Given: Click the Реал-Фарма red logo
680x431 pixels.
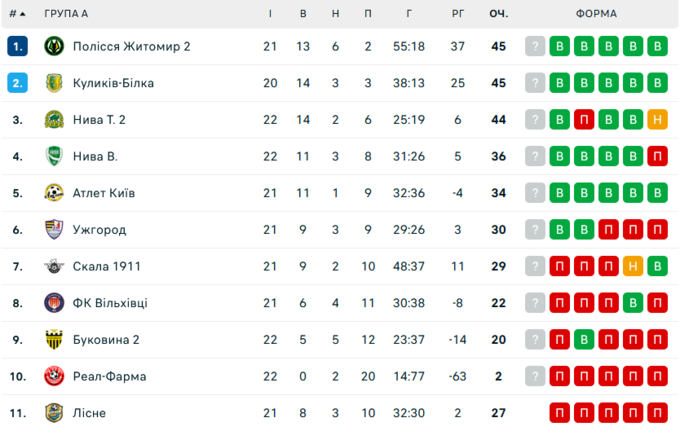Looking at the screenshot, I should (x=54, y=376).
